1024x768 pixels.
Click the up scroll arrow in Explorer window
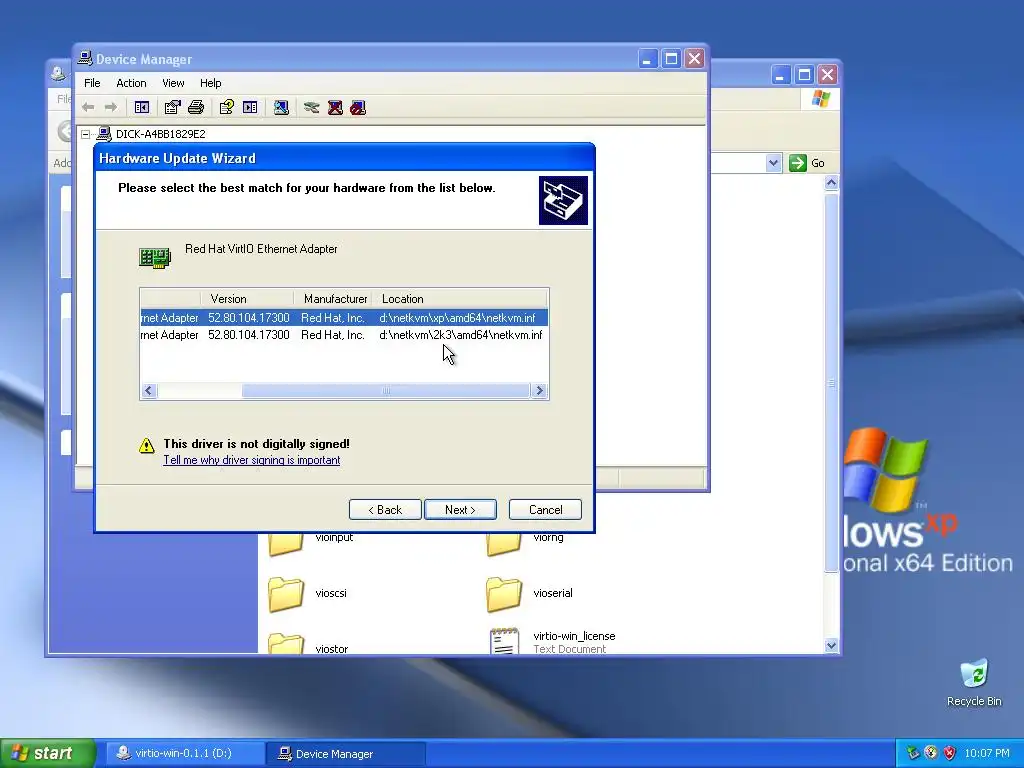tap(831, 183)
